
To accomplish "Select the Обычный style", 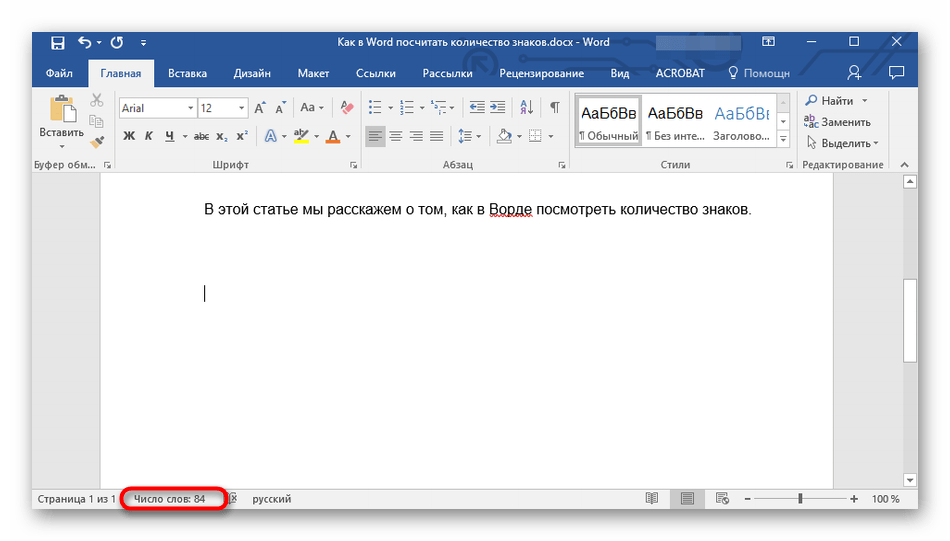I will 608,122.
